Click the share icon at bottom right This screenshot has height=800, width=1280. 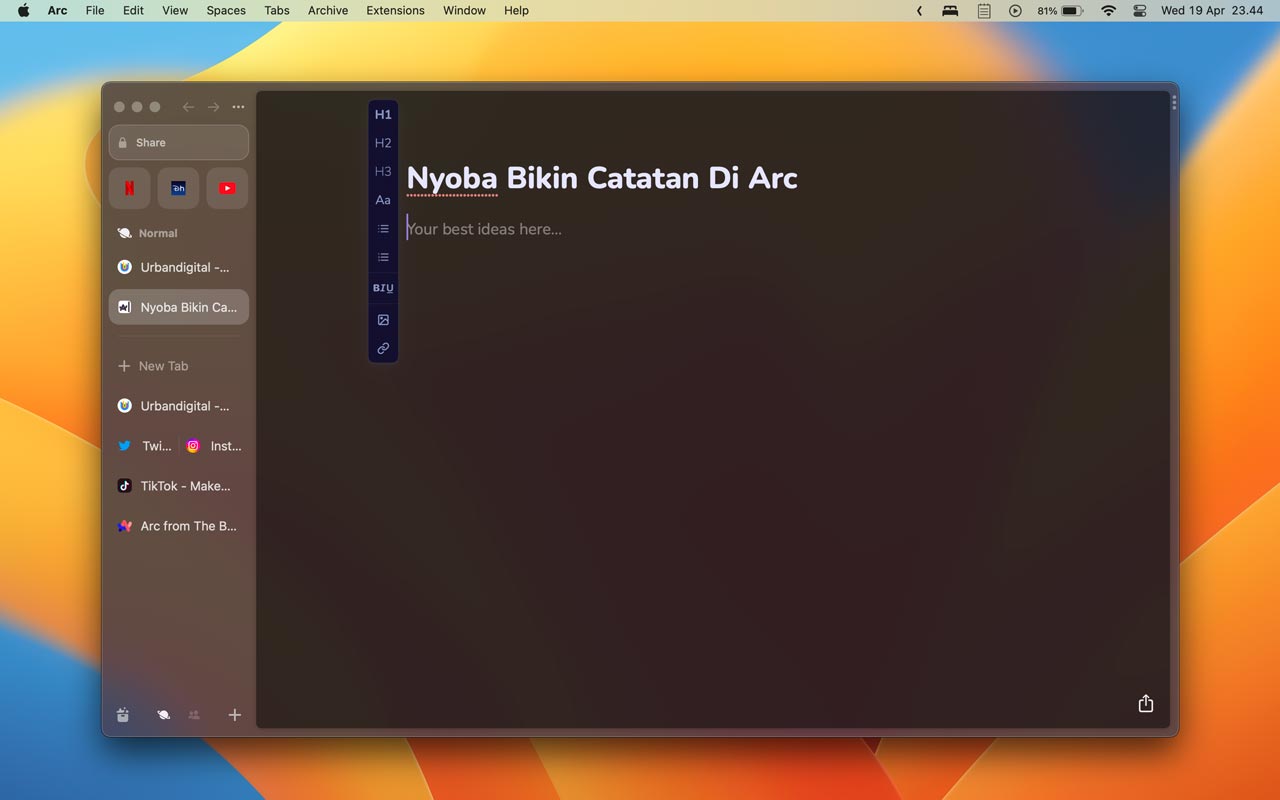1146,704
